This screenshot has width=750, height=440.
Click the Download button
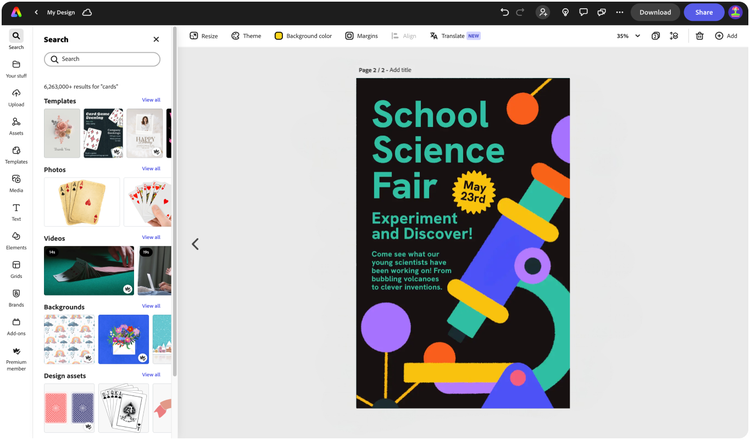[655, 12]
